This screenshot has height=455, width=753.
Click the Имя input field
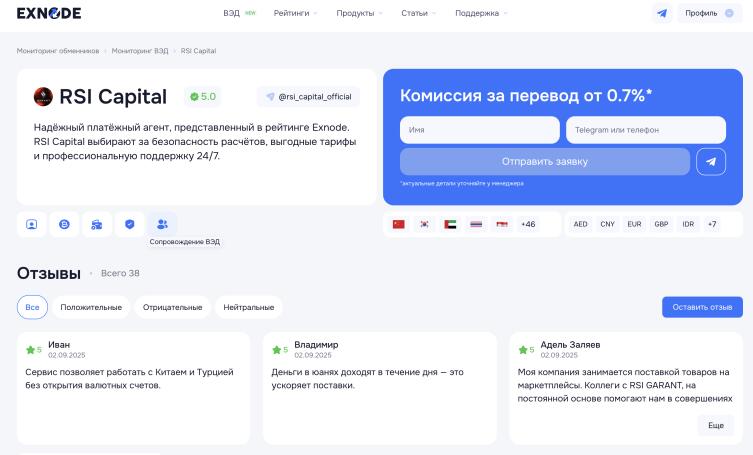480,130
